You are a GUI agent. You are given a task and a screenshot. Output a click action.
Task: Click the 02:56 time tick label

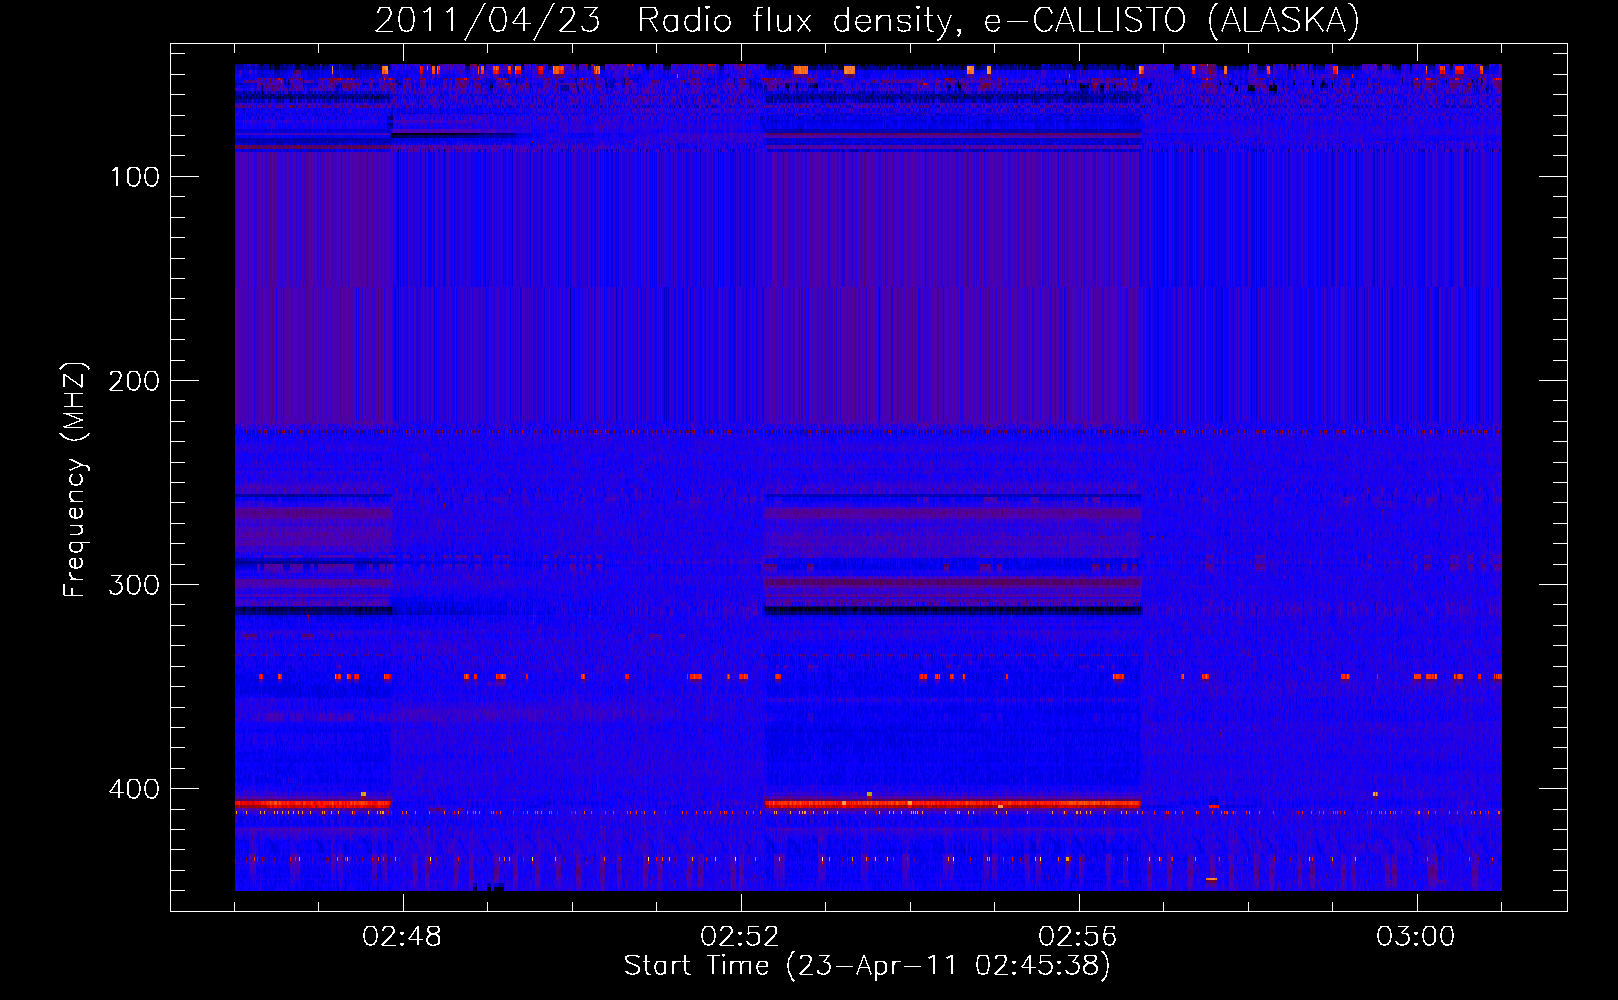(1078, 937)
